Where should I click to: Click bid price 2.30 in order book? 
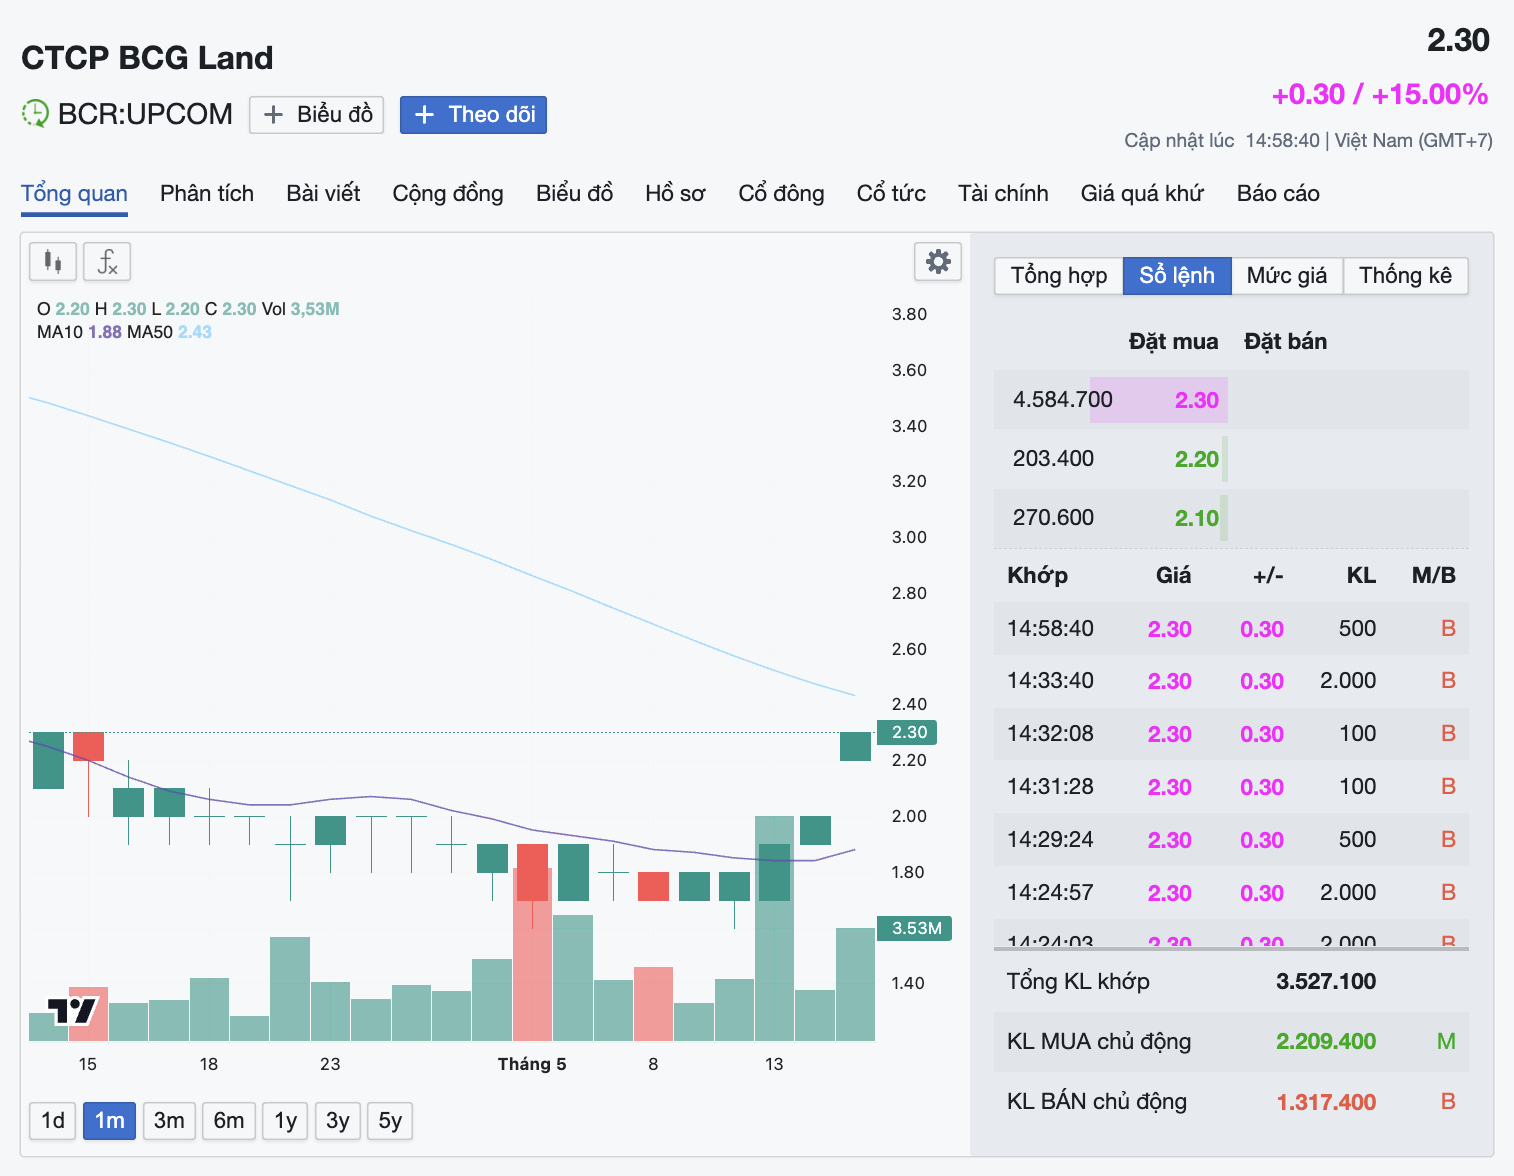pos(1197,400)
